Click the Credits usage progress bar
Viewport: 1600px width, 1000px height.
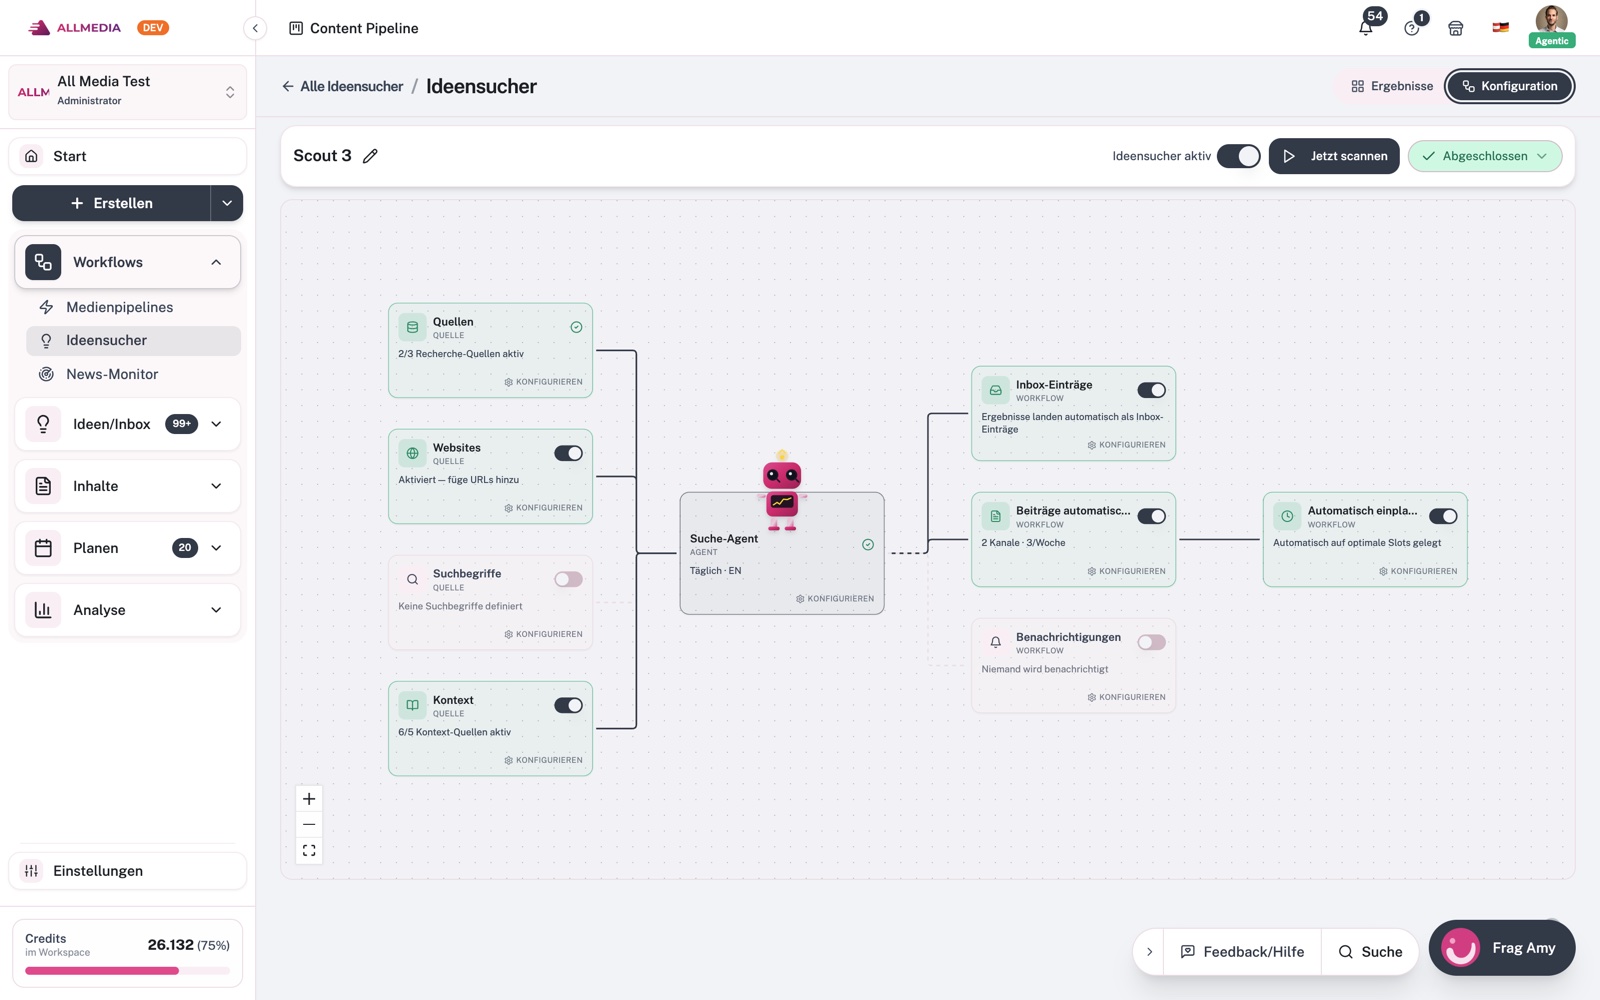pos(127,970)
